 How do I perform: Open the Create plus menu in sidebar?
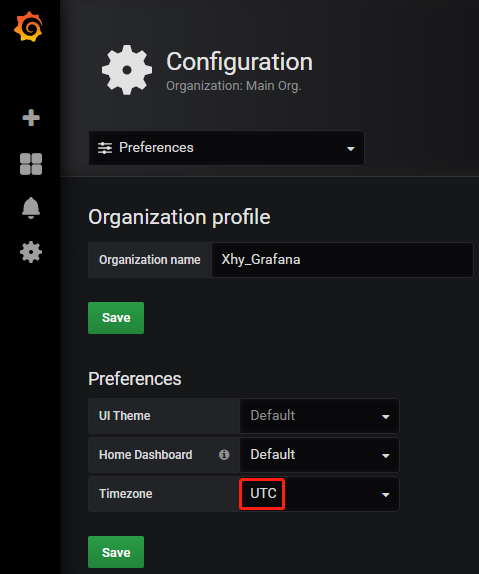click(x=31, y=118)
